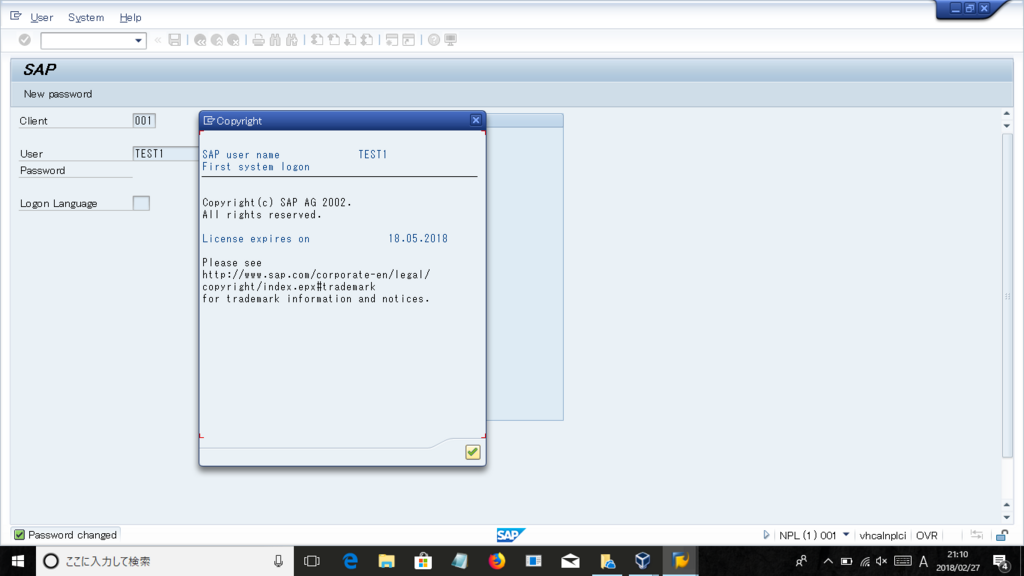
Task: Click the Find Next binoculars icon
Action: tap(292, 40)
